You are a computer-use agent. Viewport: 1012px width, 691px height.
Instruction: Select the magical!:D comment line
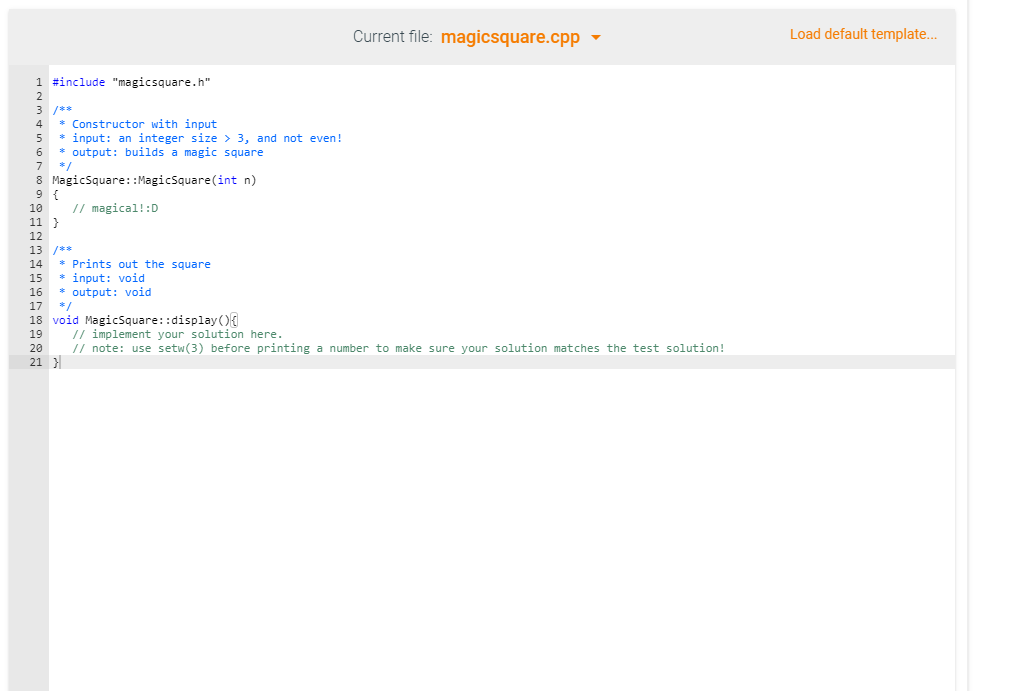pyautogui.click(x=113, y=207)
